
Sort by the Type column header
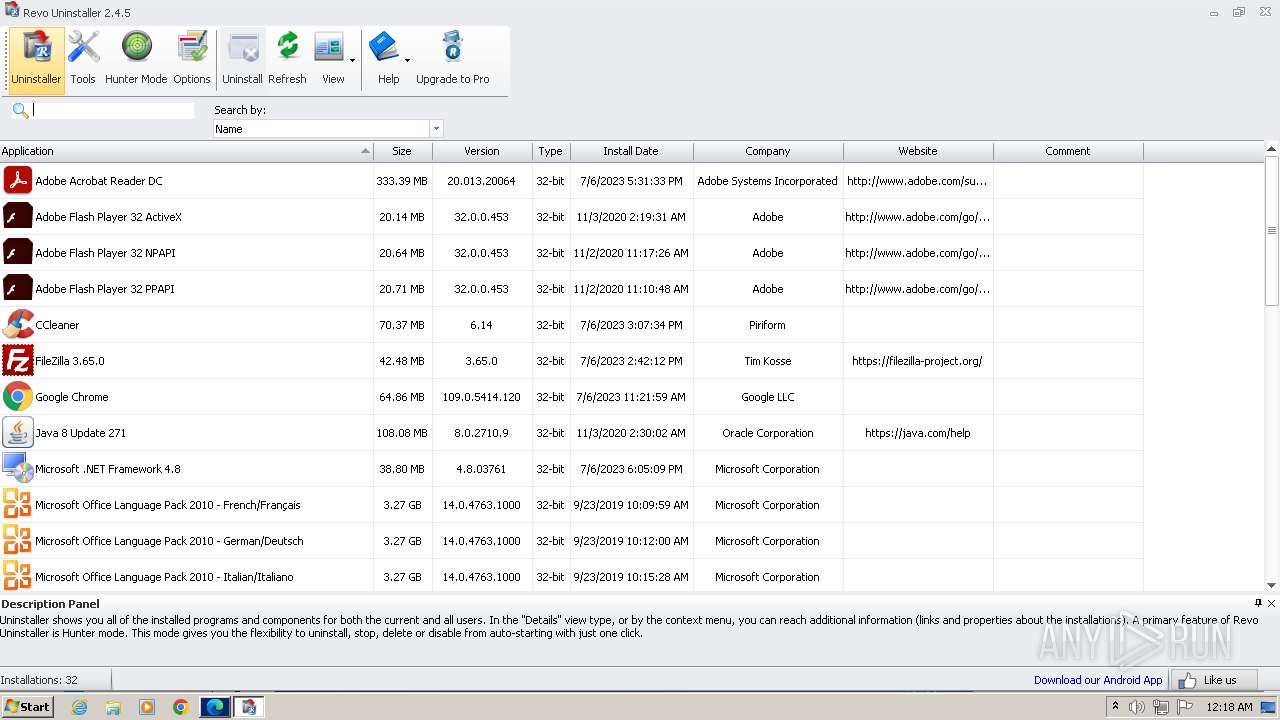pyautogui.click(x=551, y=151)
